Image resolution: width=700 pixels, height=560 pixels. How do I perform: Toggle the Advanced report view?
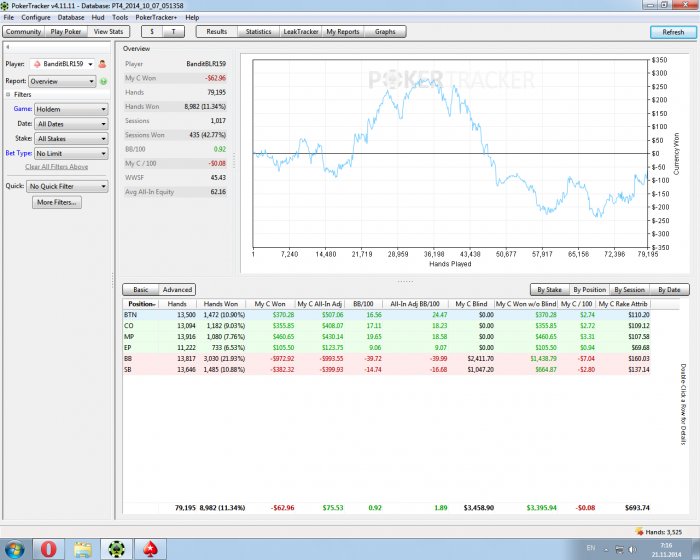click(x=177, y=289)
